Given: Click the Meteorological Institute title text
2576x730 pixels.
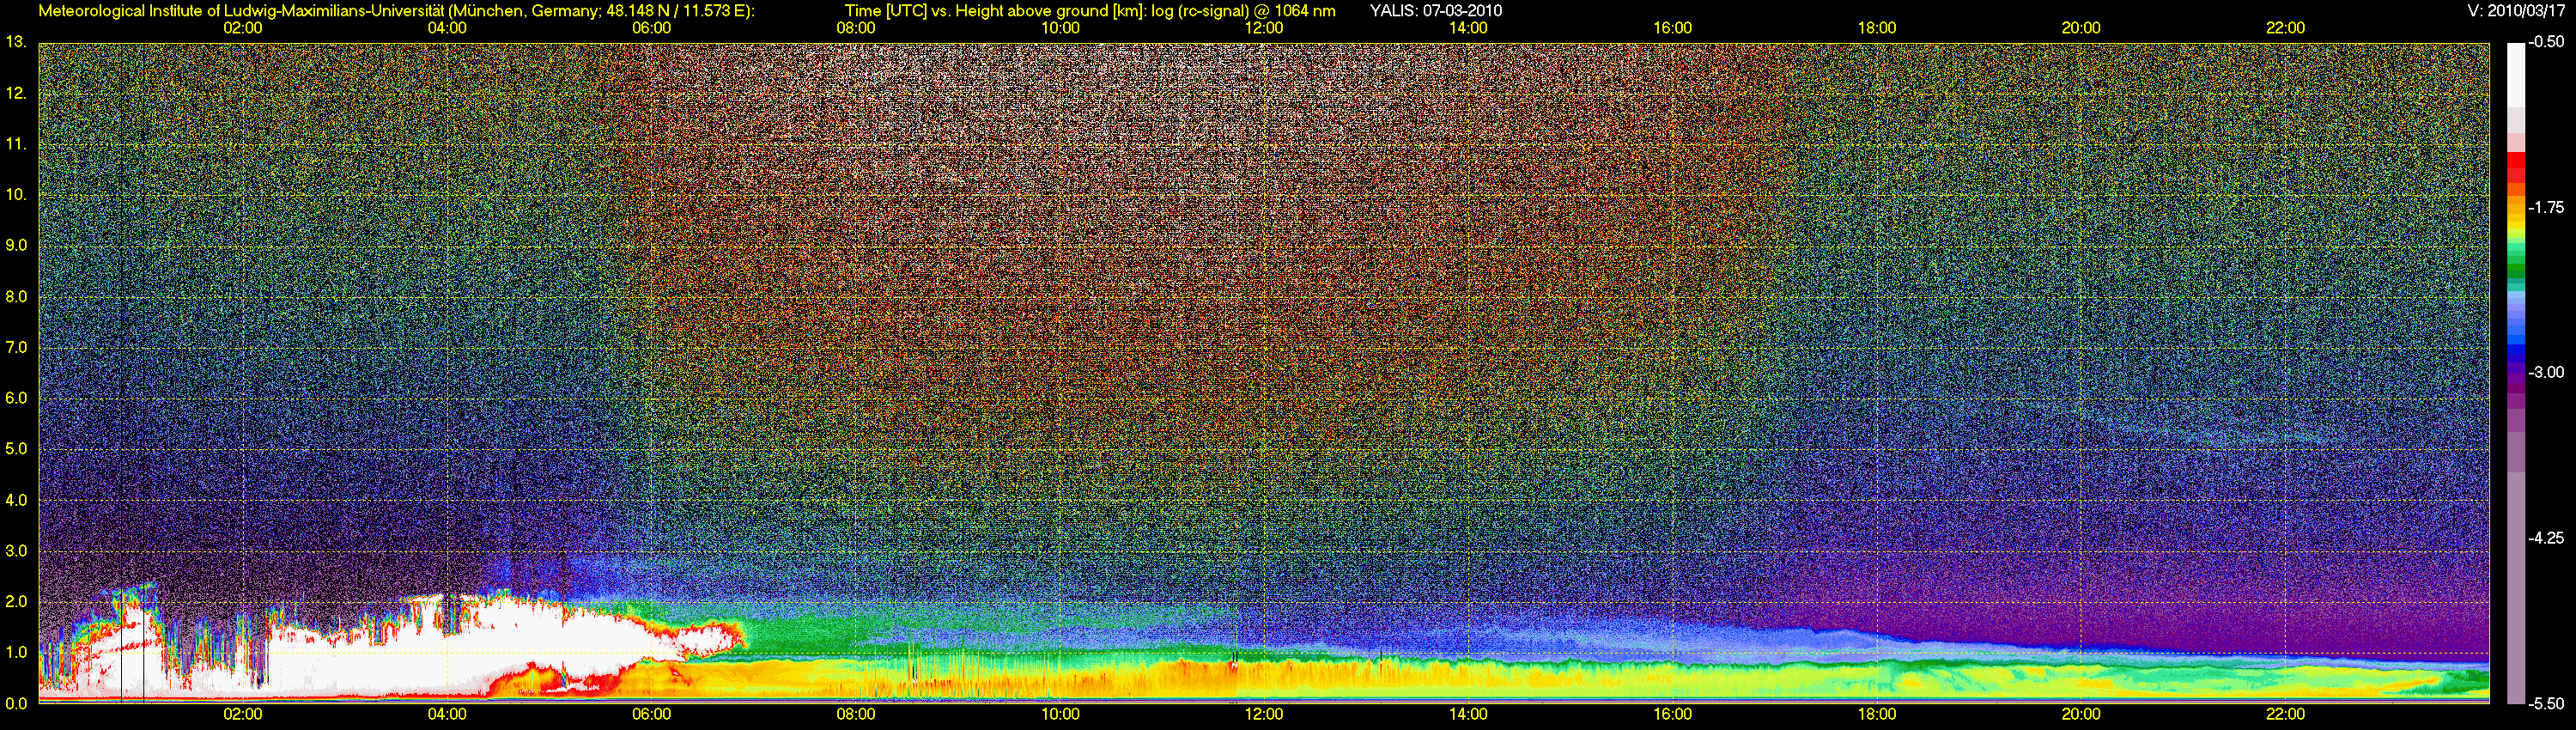Looking at the screenshot, I should click(x=396, y=11).
